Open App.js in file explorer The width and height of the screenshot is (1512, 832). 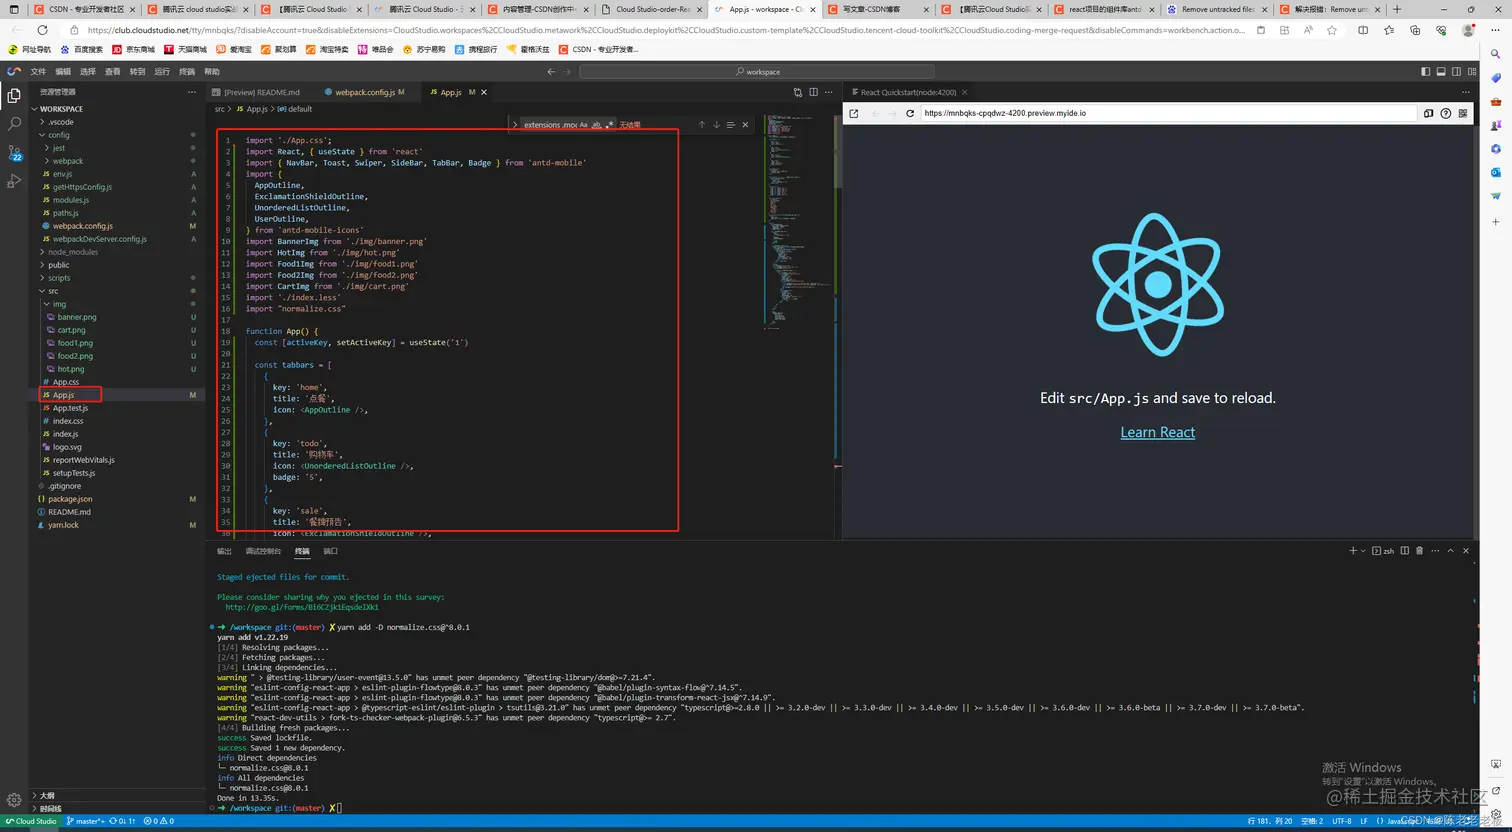(x=118, y=395)
